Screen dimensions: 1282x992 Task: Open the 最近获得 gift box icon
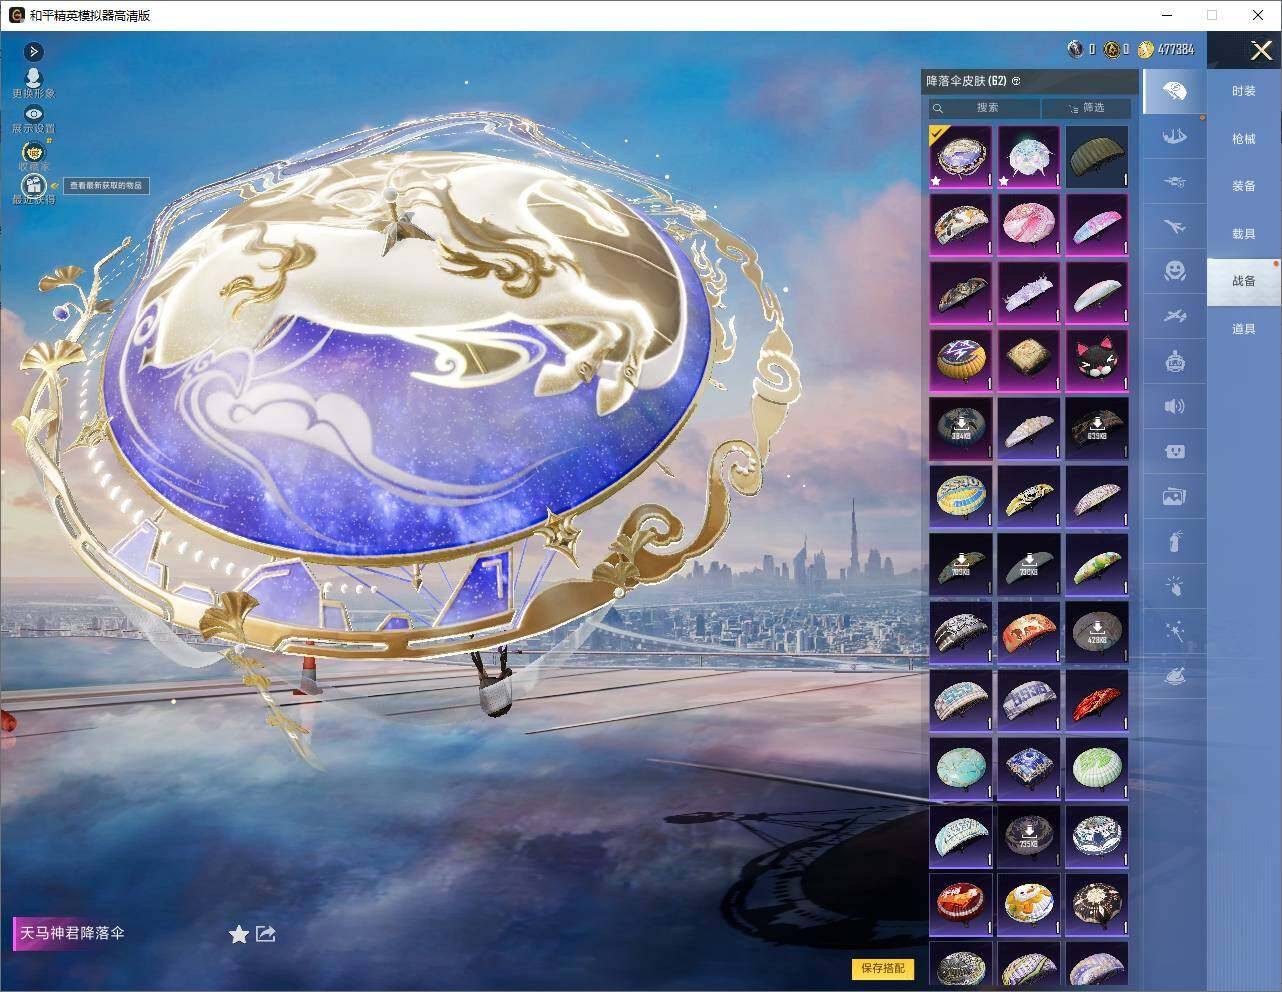click(x=33, y=184)
